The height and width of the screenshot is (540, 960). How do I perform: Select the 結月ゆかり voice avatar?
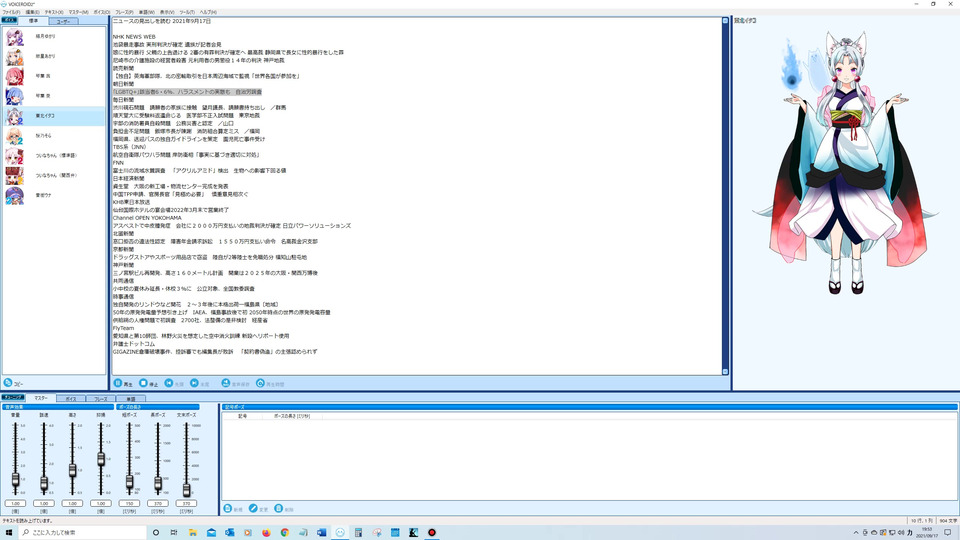tap(15, 37)
